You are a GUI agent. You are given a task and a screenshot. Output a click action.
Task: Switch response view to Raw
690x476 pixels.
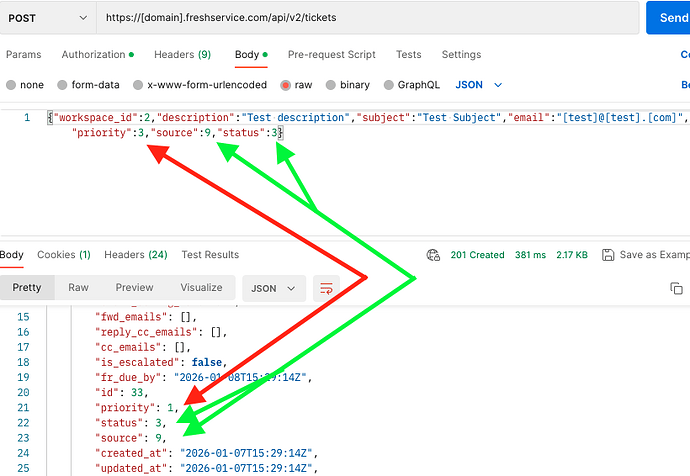coord(78,288)
